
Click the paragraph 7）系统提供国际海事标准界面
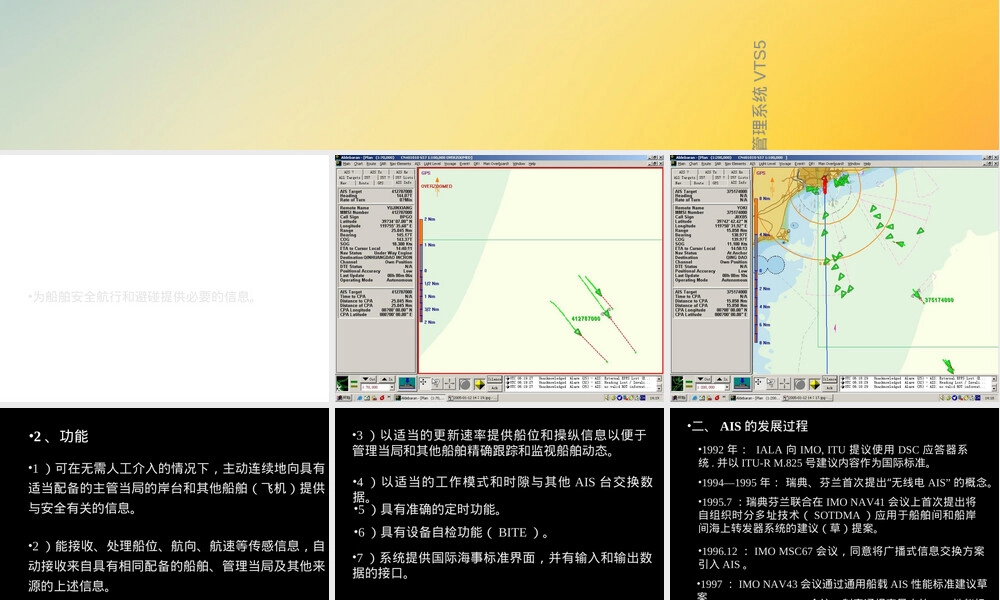[503, 565]
